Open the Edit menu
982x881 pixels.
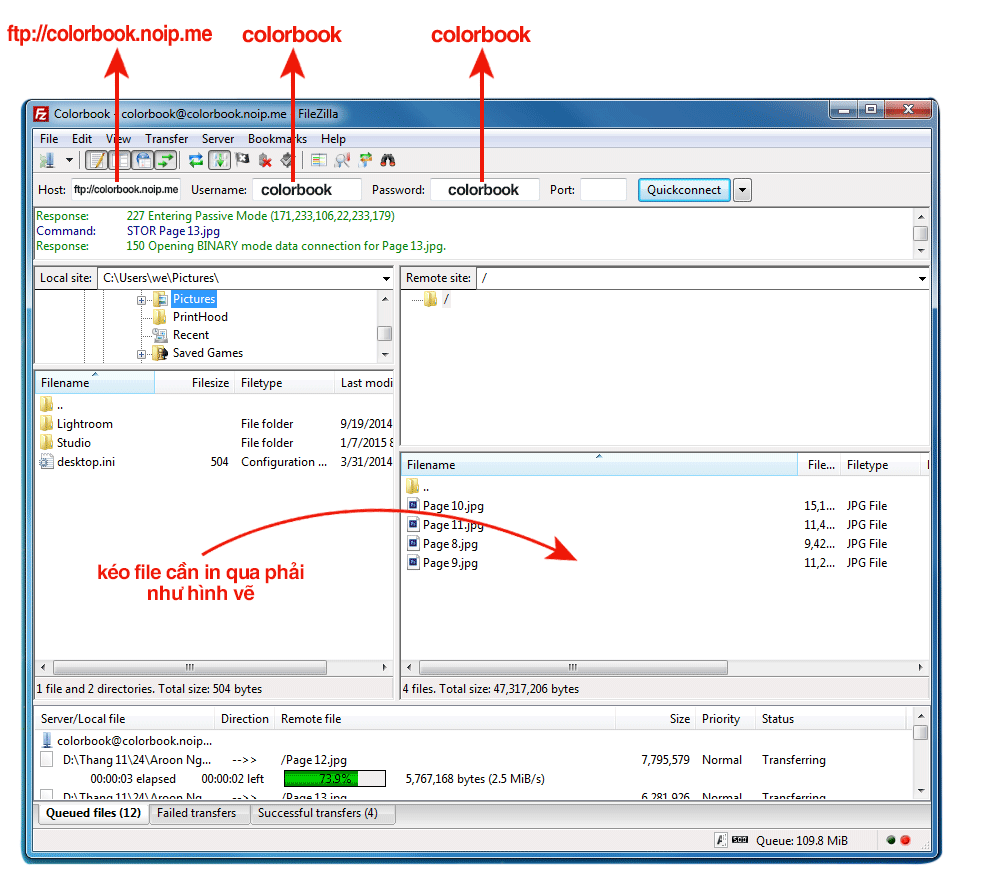click(x=81, y=139)
